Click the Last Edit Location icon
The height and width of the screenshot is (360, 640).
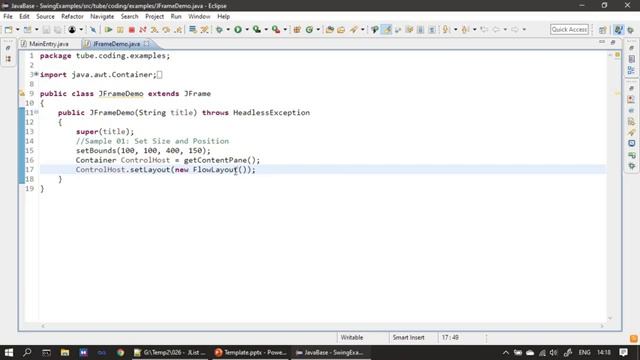(484, 30)
